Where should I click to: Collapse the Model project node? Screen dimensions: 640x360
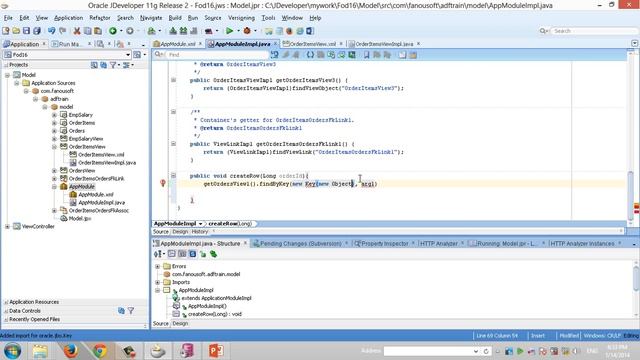7,75
